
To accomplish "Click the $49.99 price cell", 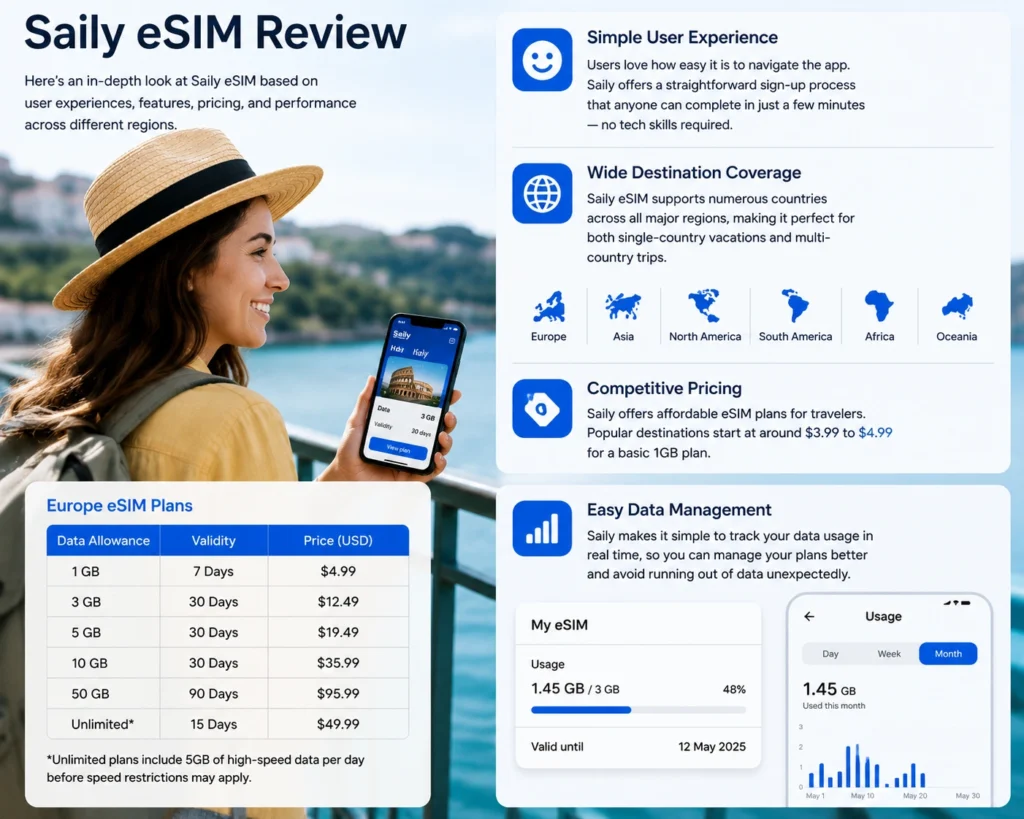I will point(338,724).
